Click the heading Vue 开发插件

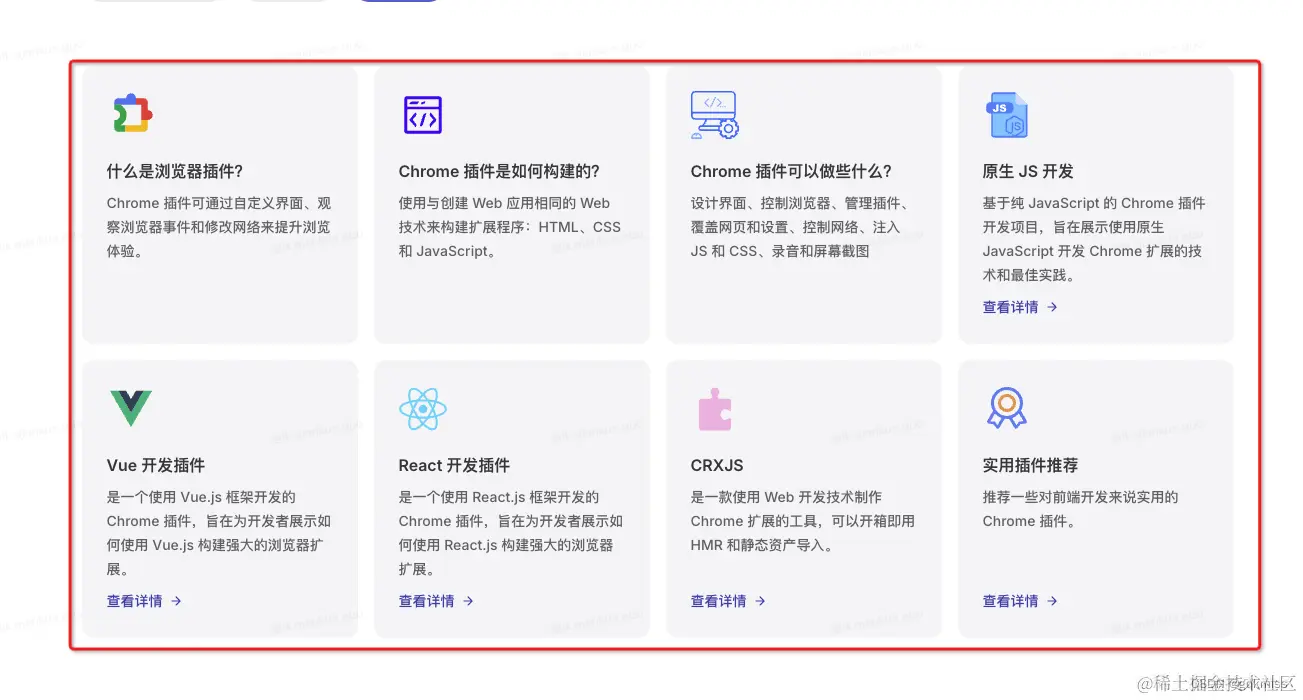[156, 465]
